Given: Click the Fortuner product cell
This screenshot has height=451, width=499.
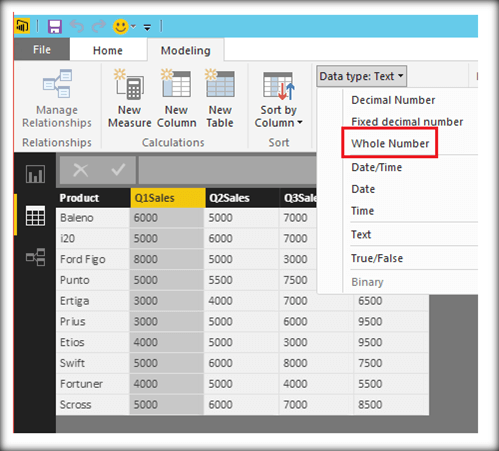Looking at the screenshot, I should coord(93,384).
